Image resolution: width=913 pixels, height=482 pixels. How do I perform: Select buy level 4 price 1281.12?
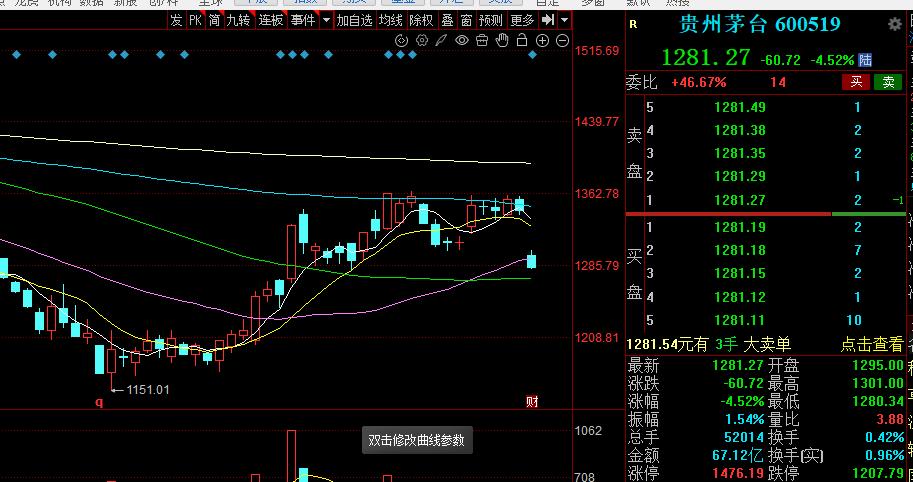click(x=740, y=297)
